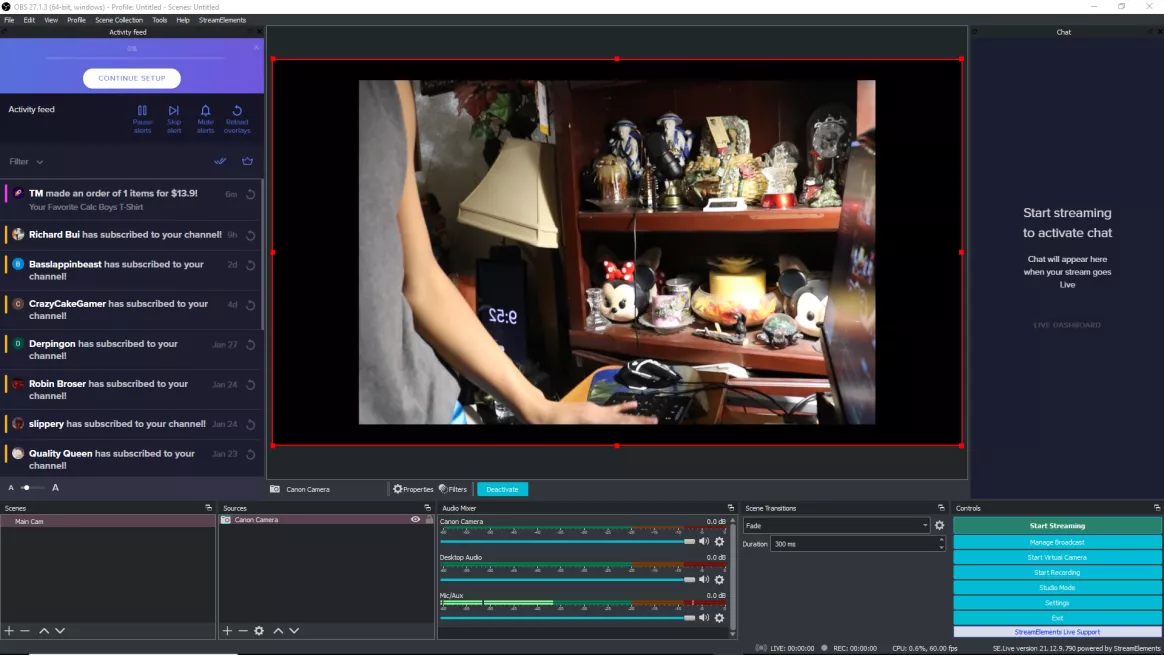Viewport: 1164px width, 655px height.
Task: Replay Robin Broser subscription alert
Action: [x=251, y=385]
